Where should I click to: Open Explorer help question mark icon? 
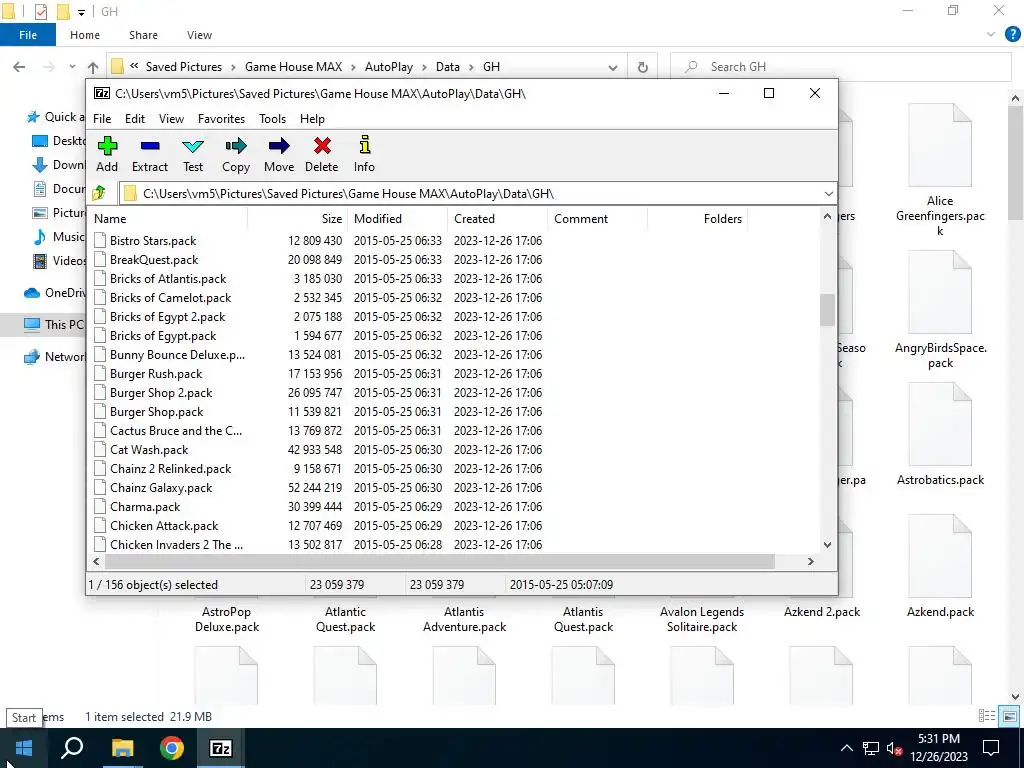[x=1013, y=35]
